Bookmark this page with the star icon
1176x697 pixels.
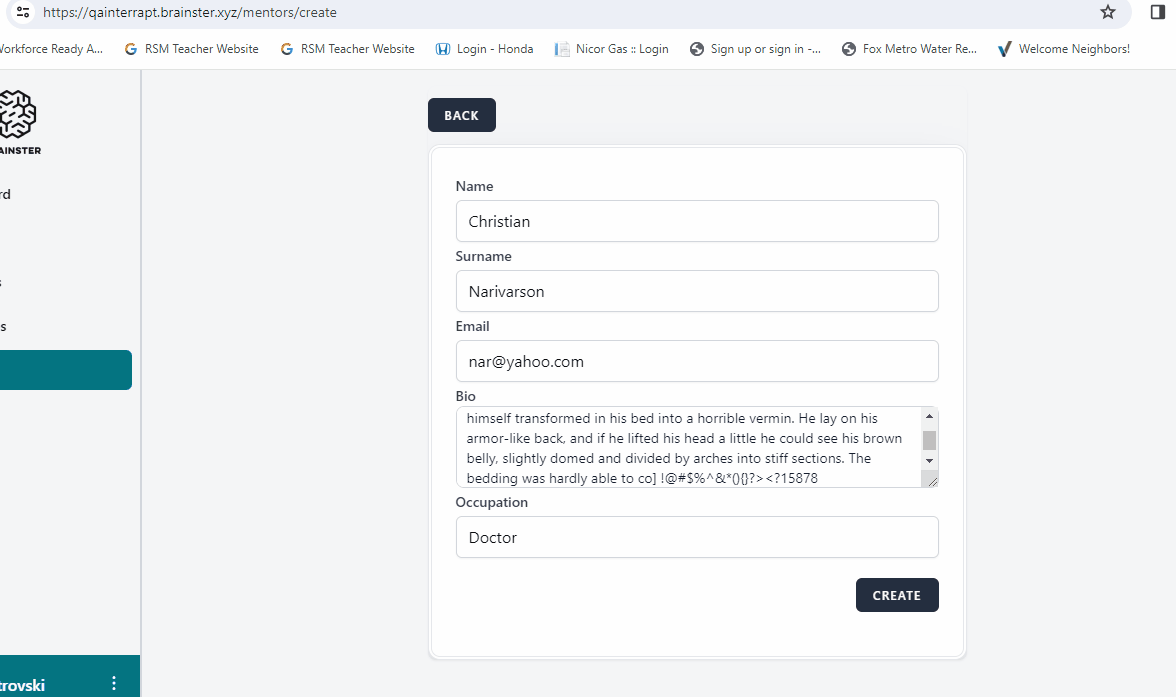[x=1107, y=13]
